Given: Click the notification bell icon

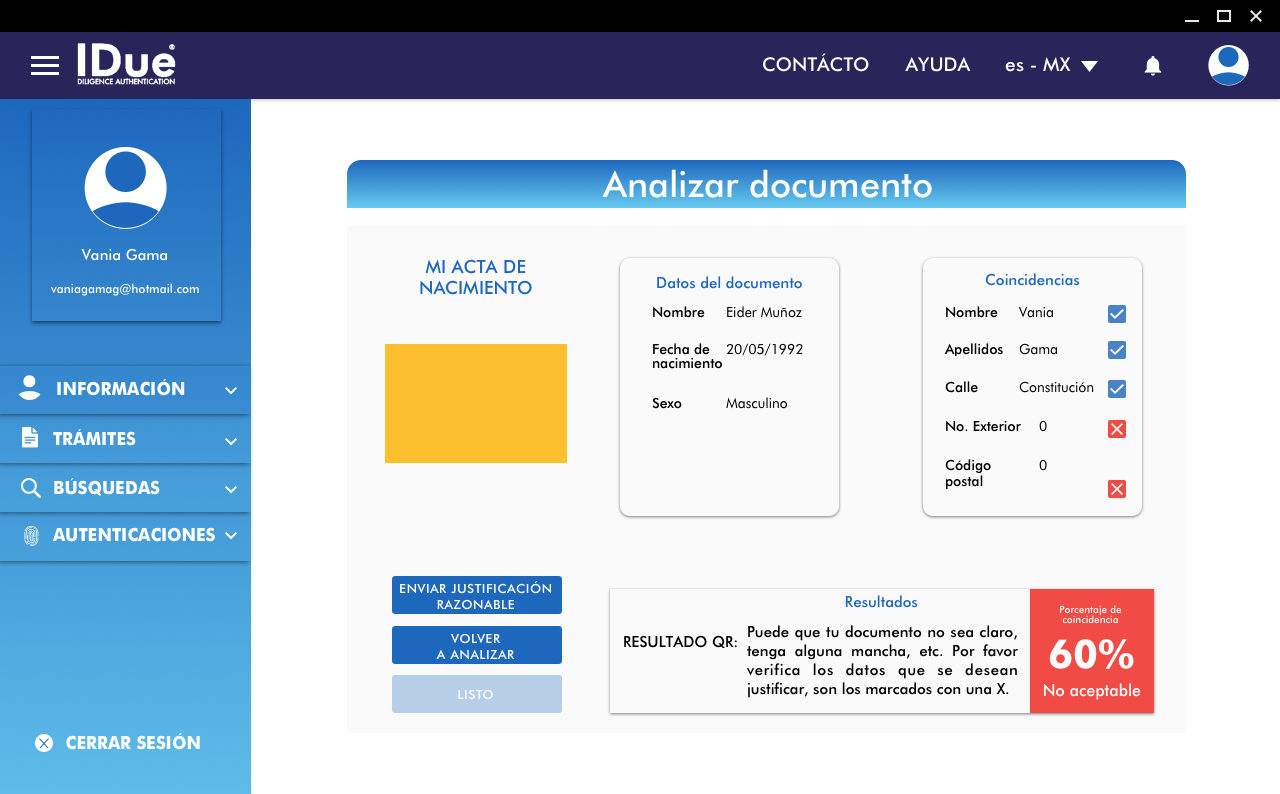Looking at the screenshot, I should click(1152, 66).
